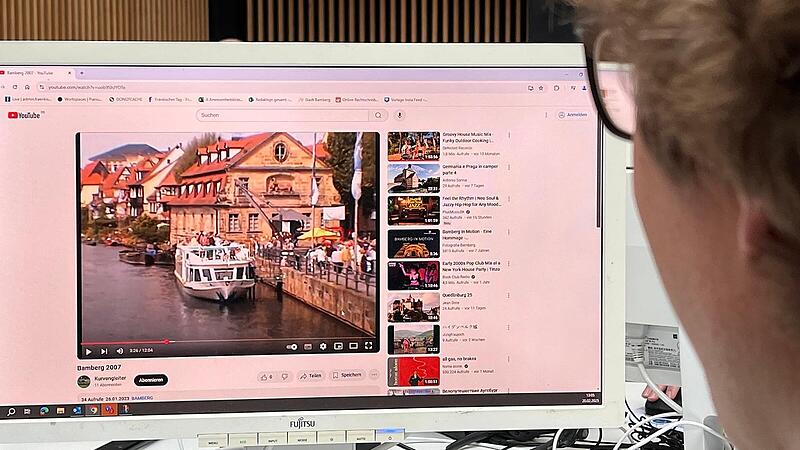Screen dimensions: 800x450
Task: Toggle subtitles in the video player
Action: point(308,346)
